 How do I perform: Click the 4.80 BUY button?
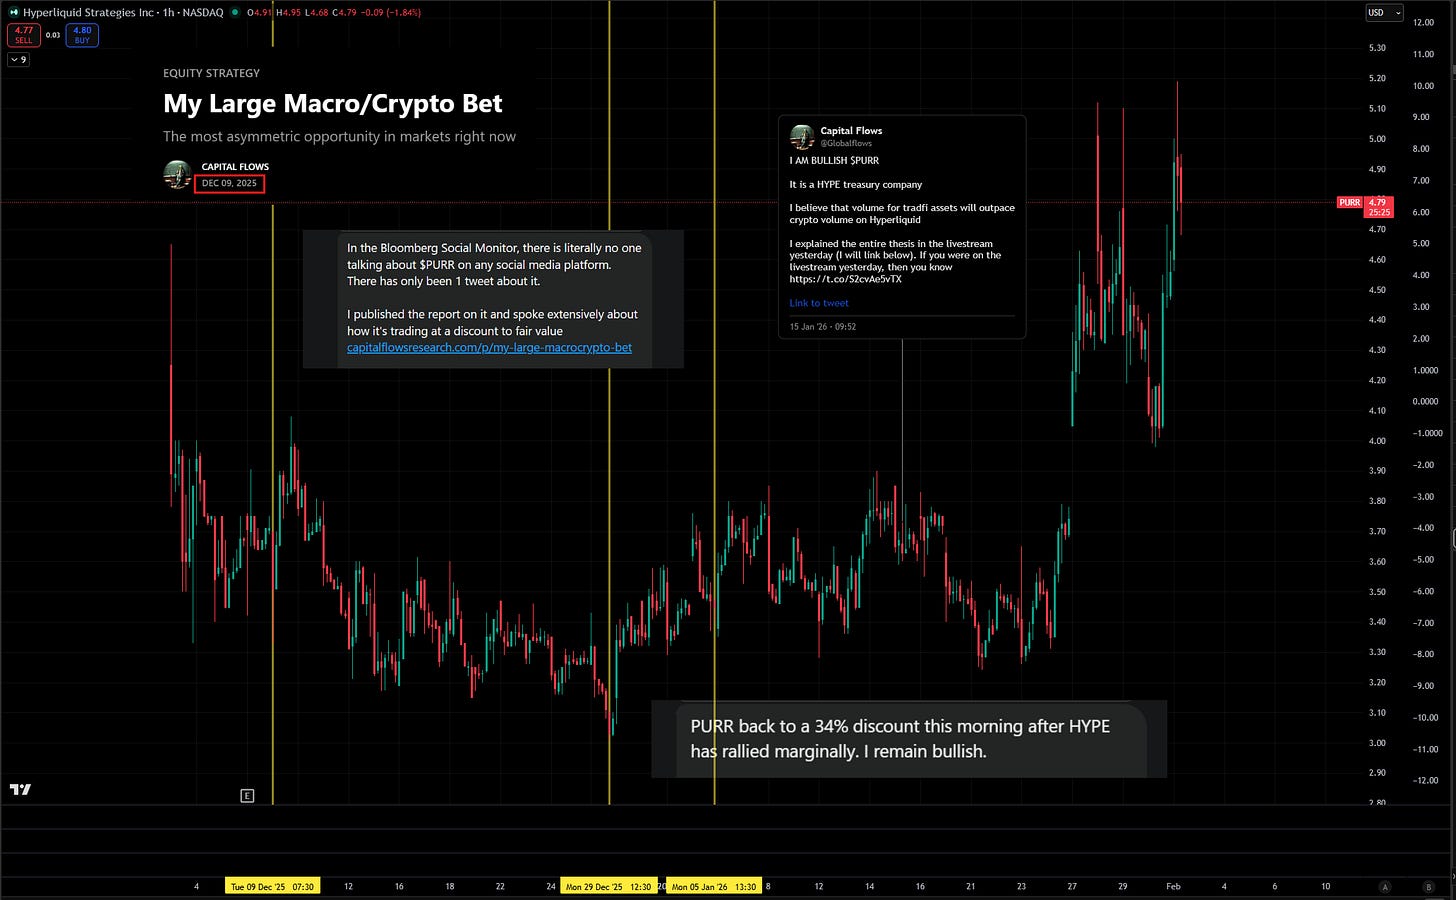pyautogui.click(x=82, y=35)
